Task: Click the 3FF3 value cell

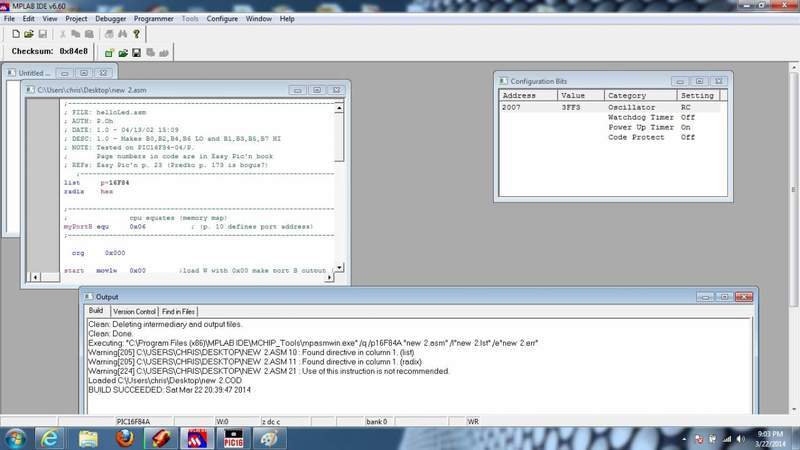Action: click(x=571, y=108)
